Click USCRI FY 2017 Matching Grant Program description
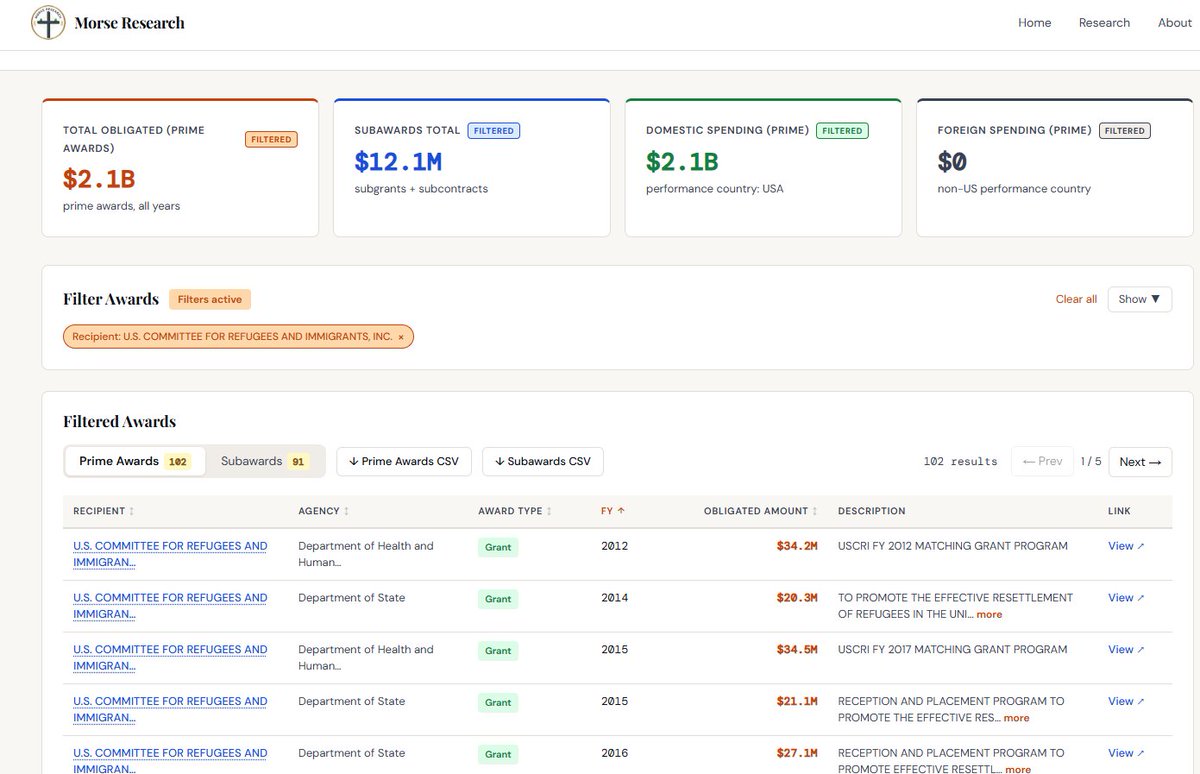The width and height of the screenshot is (1200, 774). point(953,650)
